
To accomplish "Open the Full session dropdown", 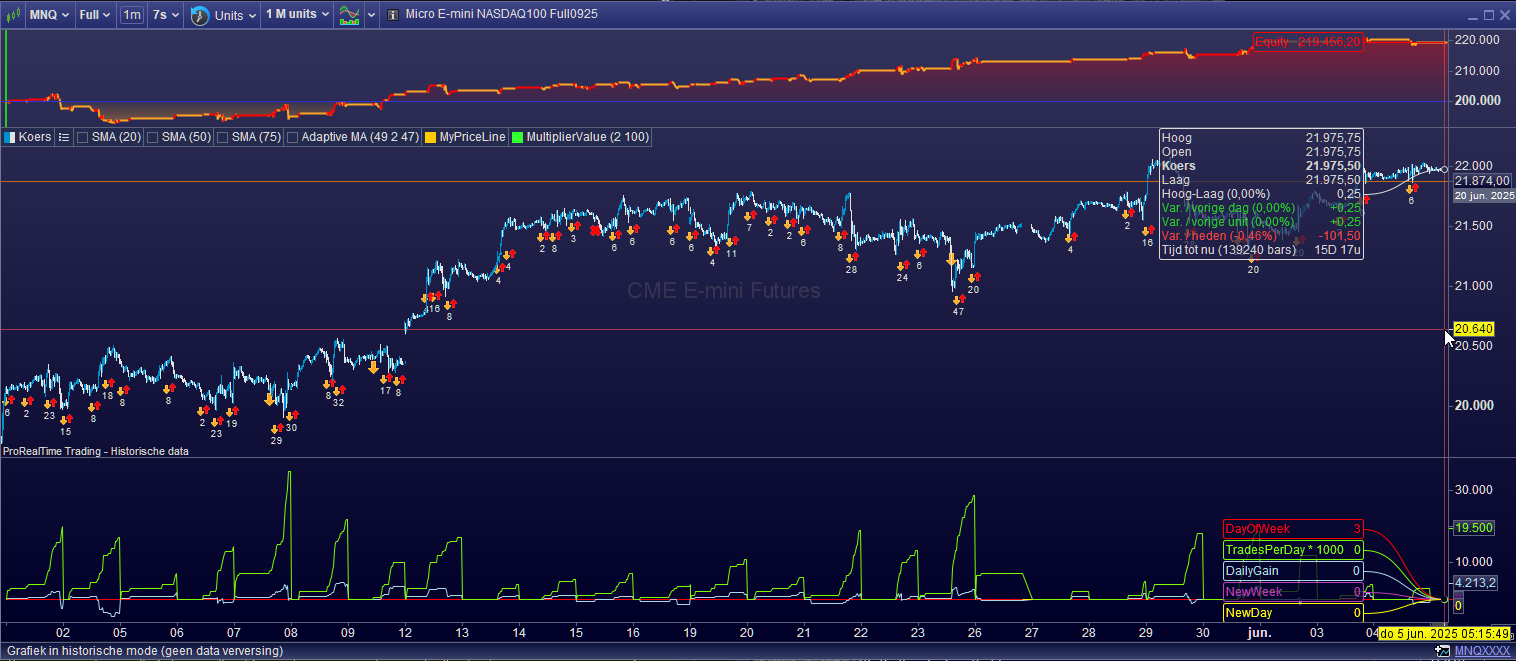I will [x=95, y=15].
